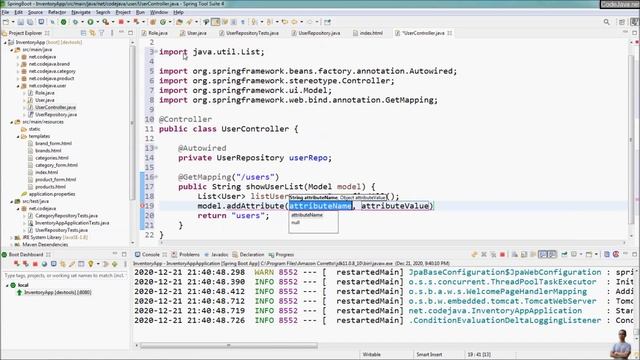Click Link with Editor icon in Project Explorer
This screenshot has width=640, height=360.
point(93,33)
